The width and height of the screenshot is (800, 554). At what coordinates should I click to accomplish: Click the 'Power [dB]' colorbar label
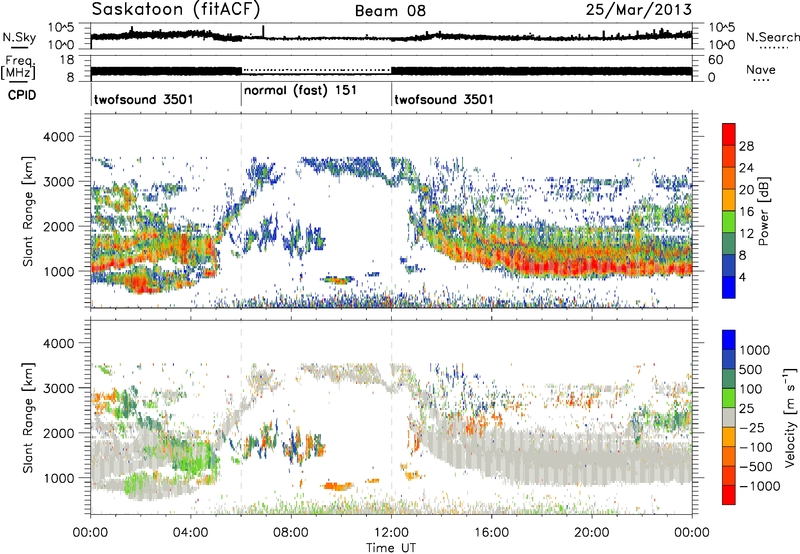763,211
